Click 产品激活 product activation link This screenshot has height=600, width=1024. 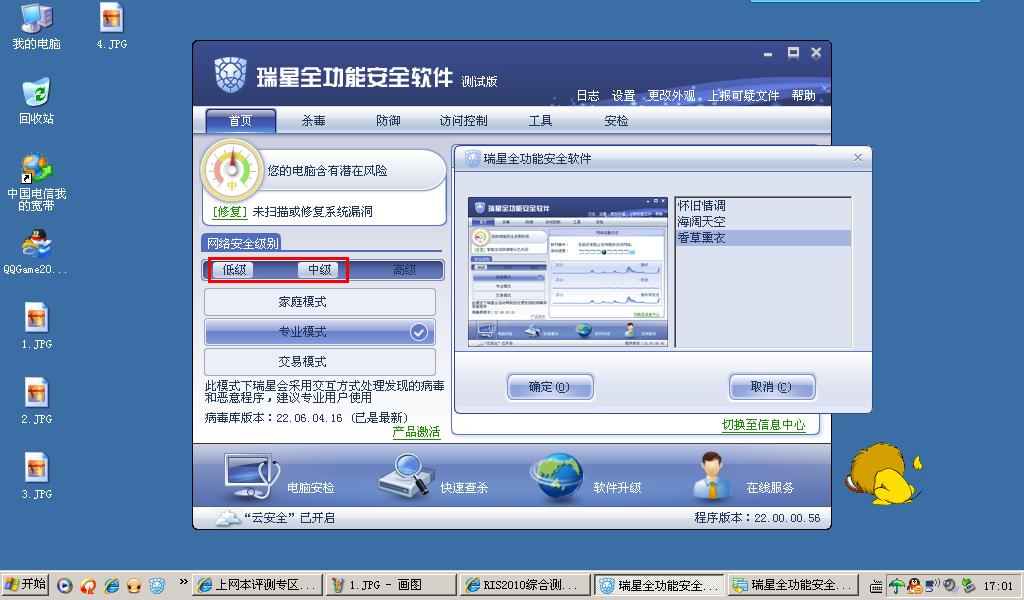[416, 432]
